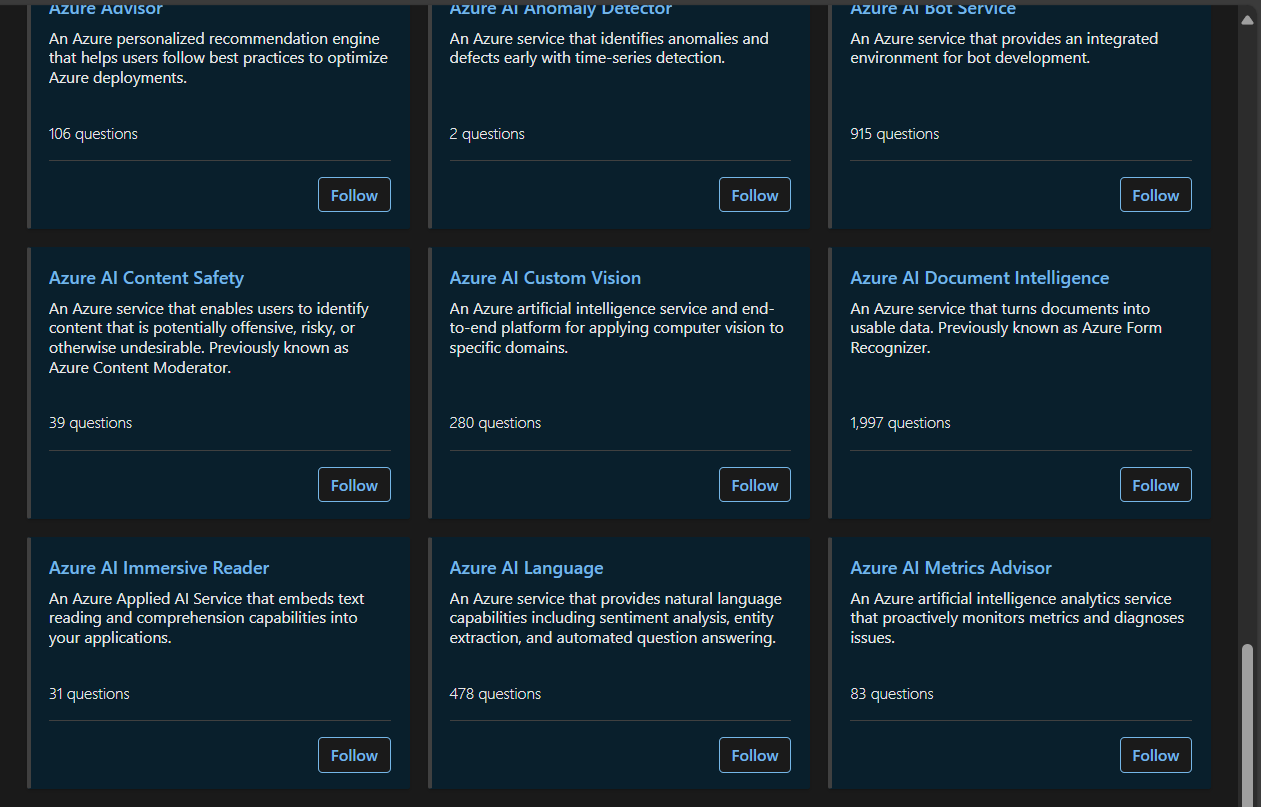The width and height of the screenshot is (1261, 807).
Task: Click the '915 questions' count text
Action: (x=894, y=134)
